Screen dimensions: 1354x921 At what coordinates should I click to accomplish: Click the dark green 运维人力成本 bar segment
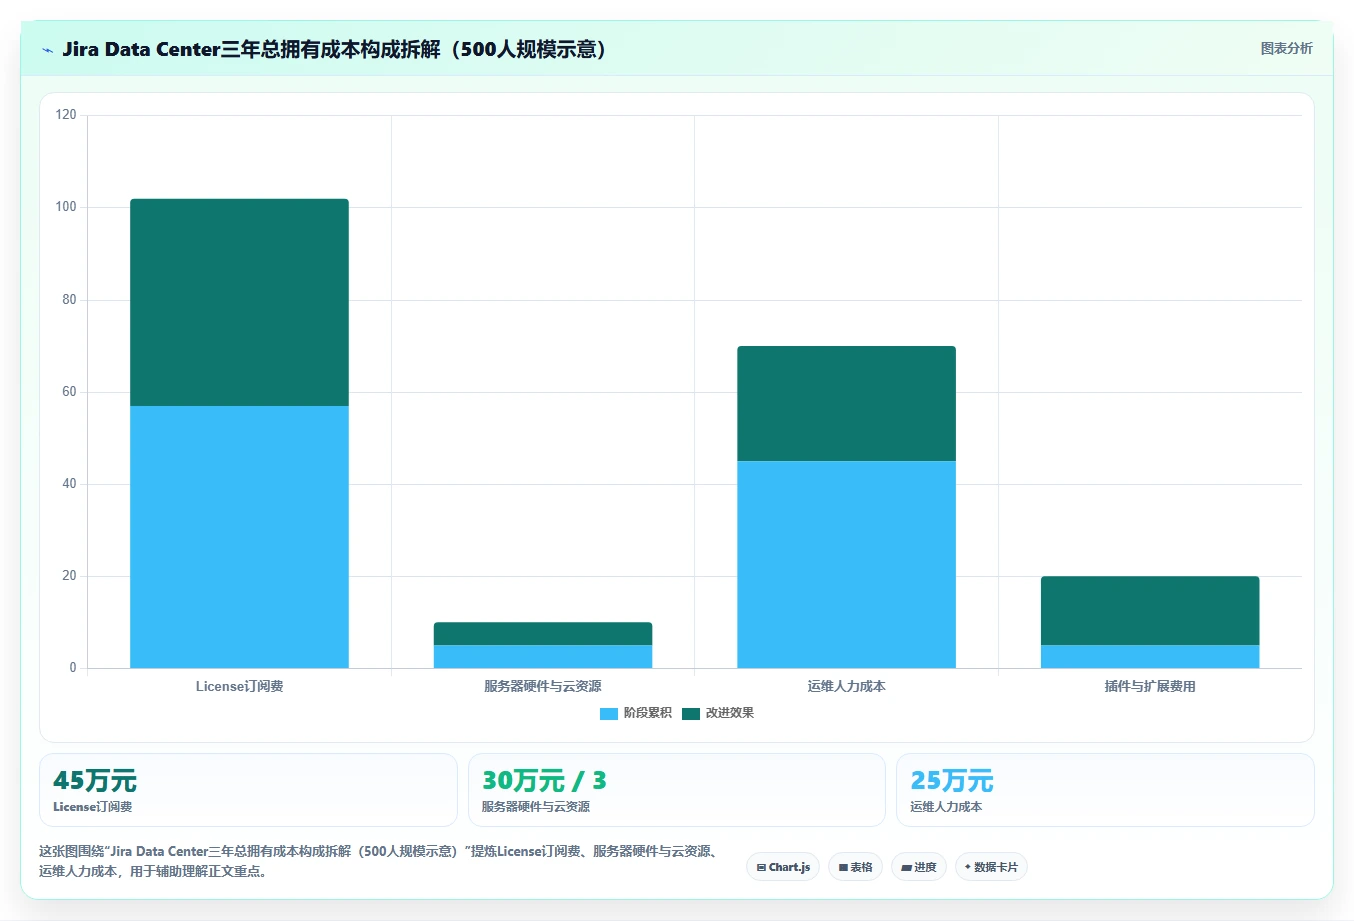pyautogui.click(x=847, y=404)
